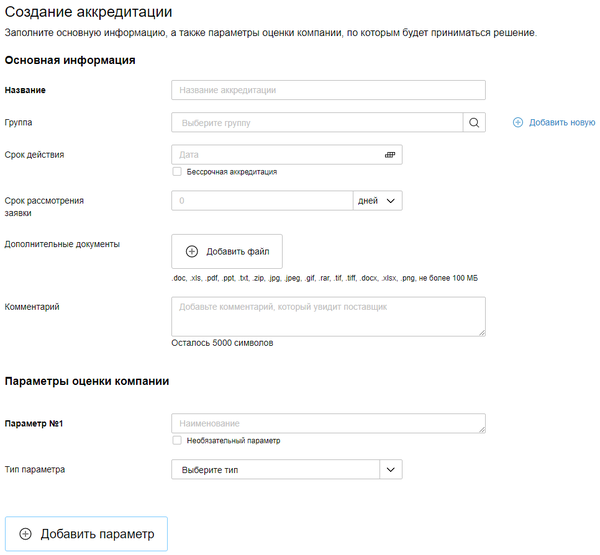Focus the Срок рассмотрения заявки number field

pyautogui.click(x=262, y=201)
